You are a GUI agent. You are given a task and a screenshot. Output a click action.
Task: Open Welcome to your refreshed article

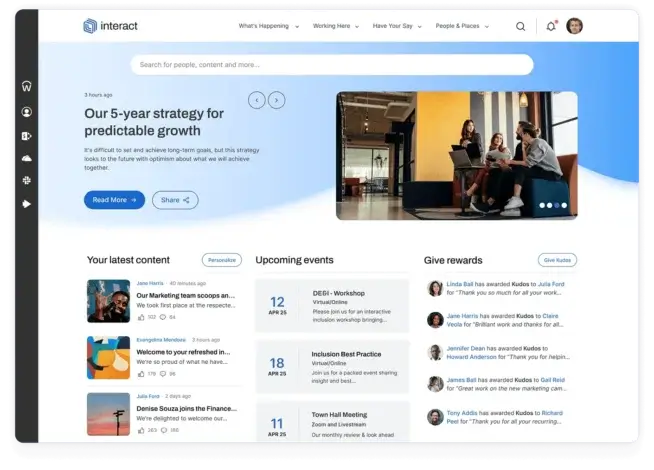coord(183,352)
